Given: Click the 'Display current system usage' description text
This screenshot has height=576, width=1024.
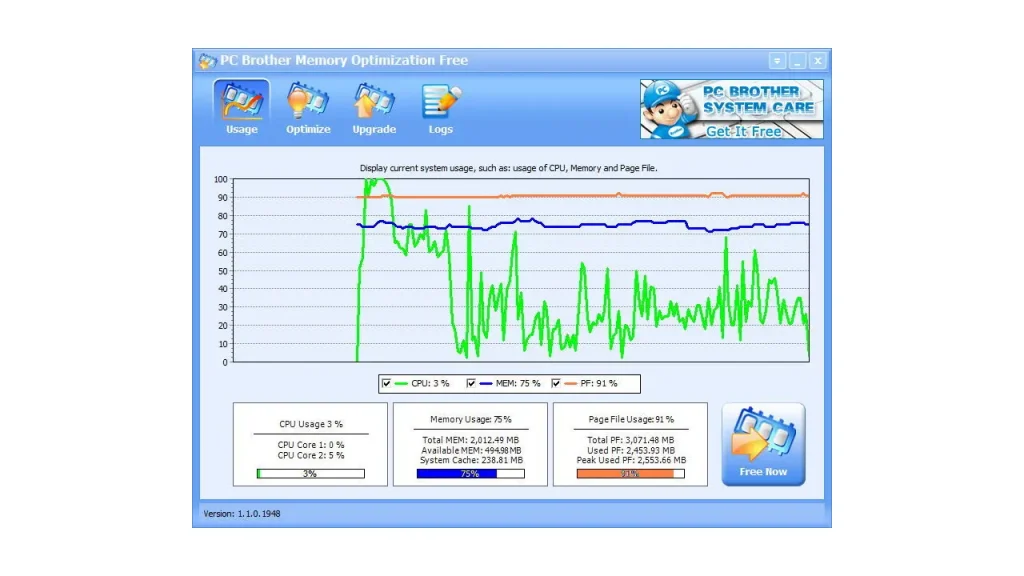Looking at the screenshot, I should tap(508, 168).
